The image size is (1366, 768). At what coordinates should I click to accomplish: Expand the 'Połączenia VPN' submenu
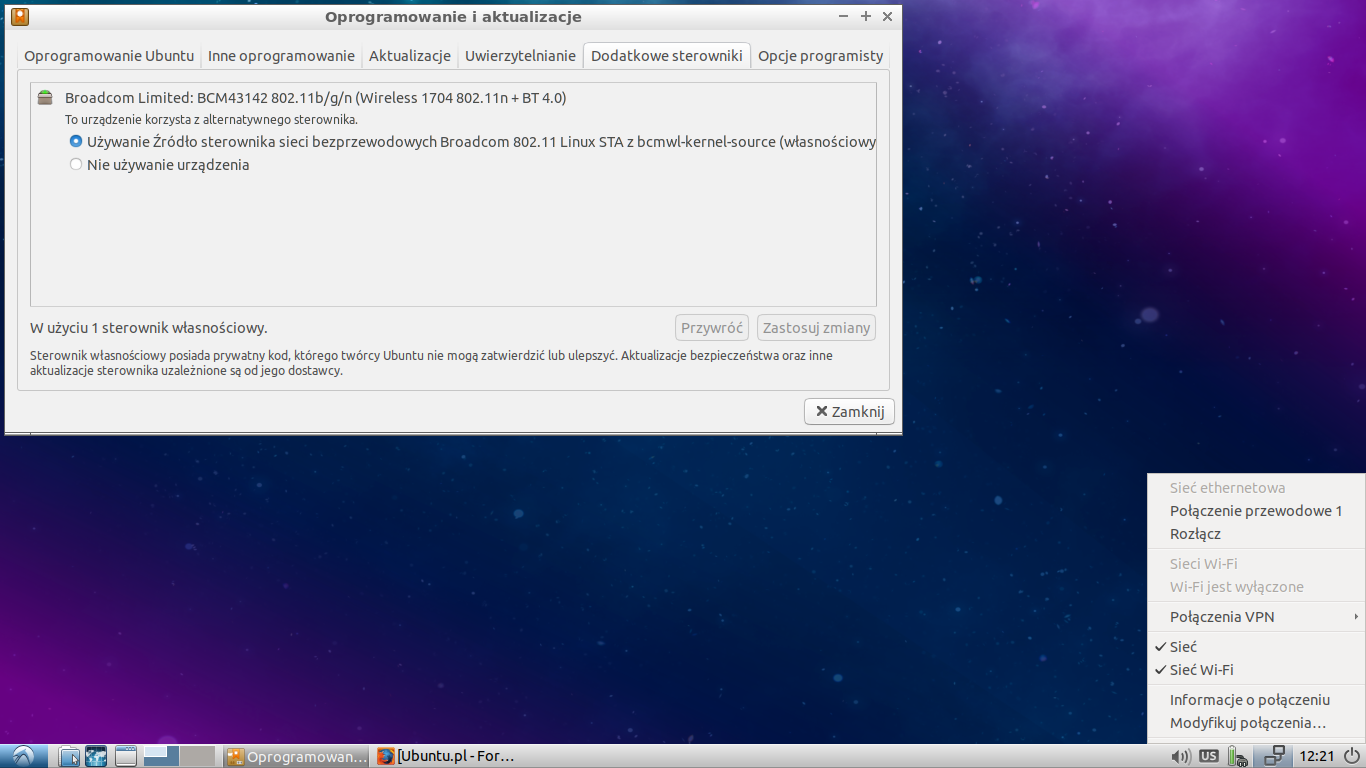(1256, 617)
